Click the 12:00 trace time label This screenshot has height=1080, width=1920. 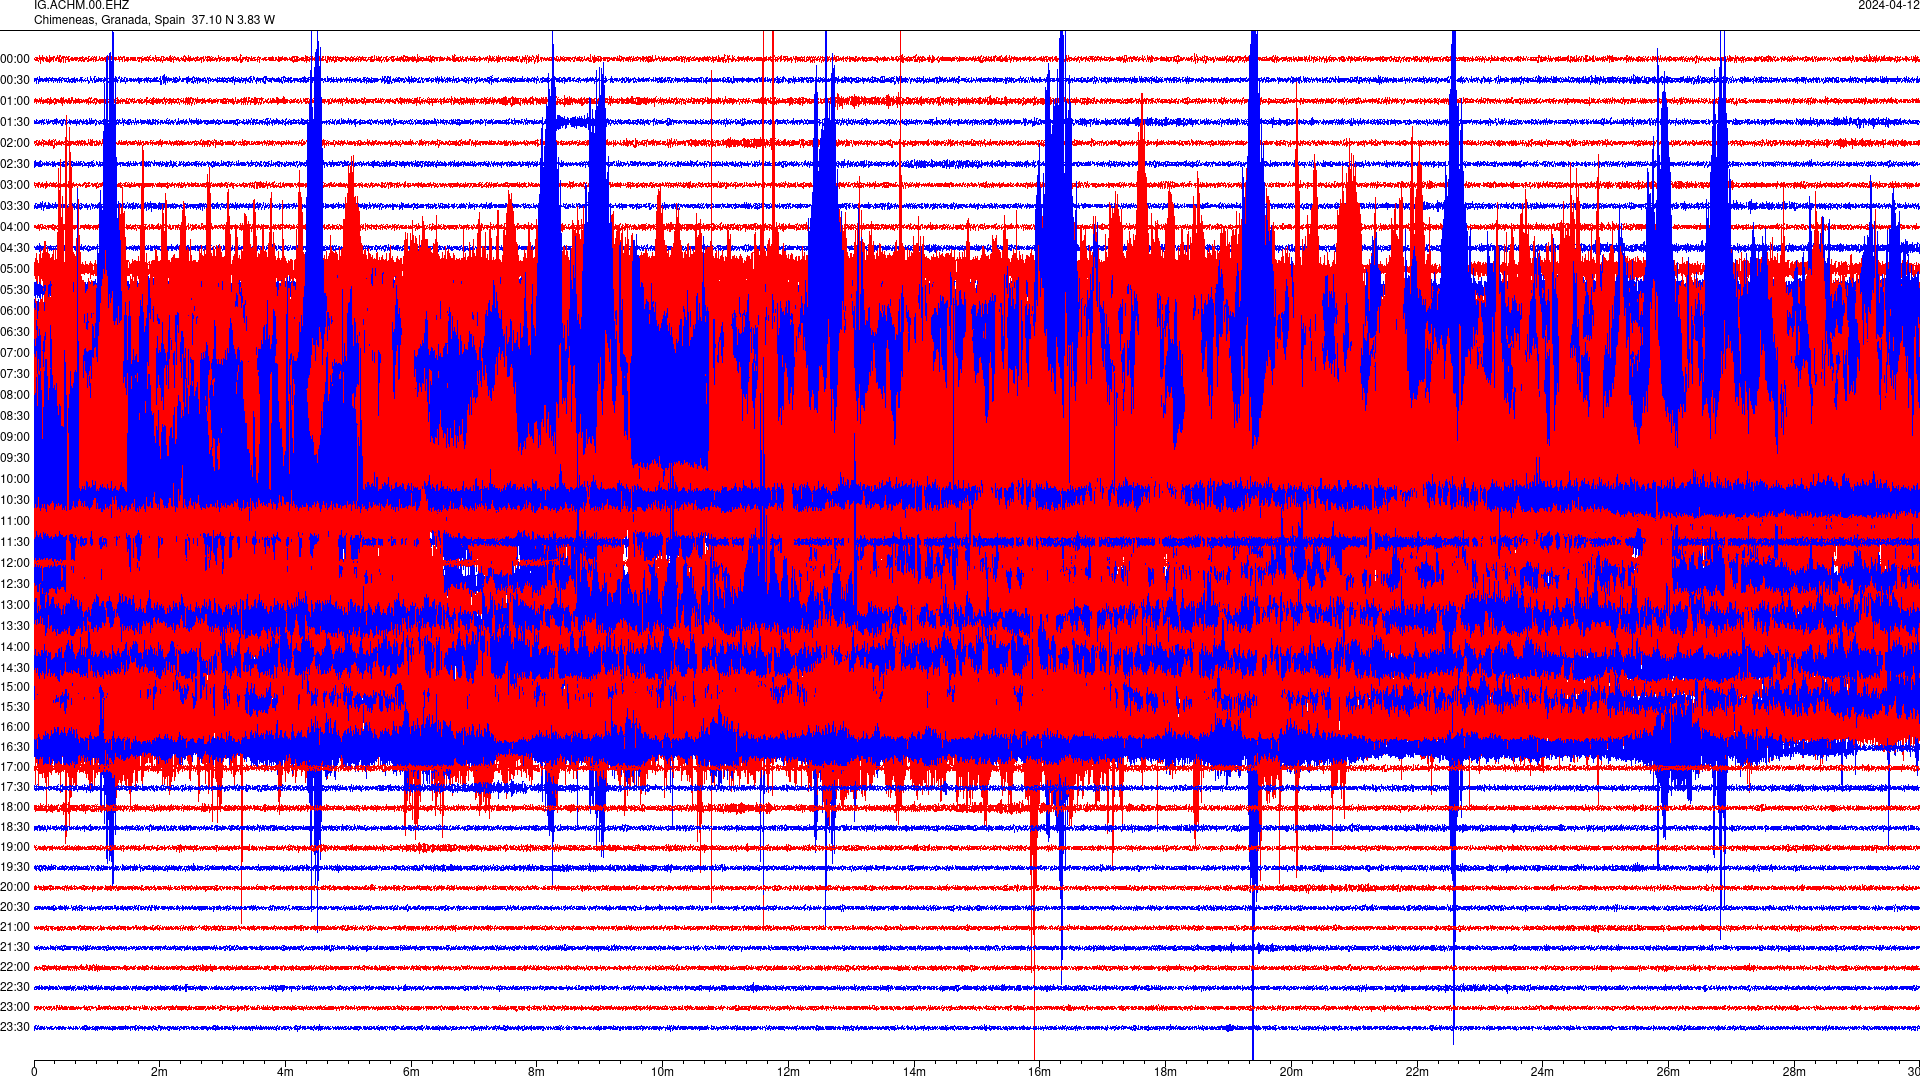(x=15, y=563)
